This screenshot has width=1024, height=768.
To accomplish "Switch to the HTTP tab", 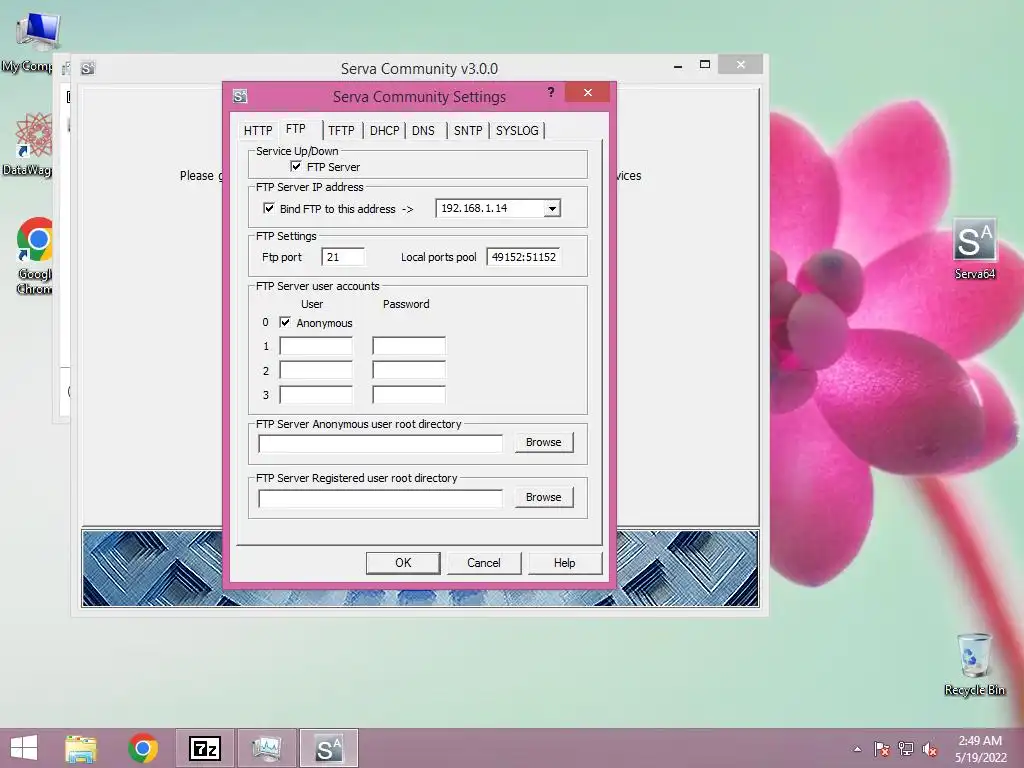I will click(x=258, y=131).
